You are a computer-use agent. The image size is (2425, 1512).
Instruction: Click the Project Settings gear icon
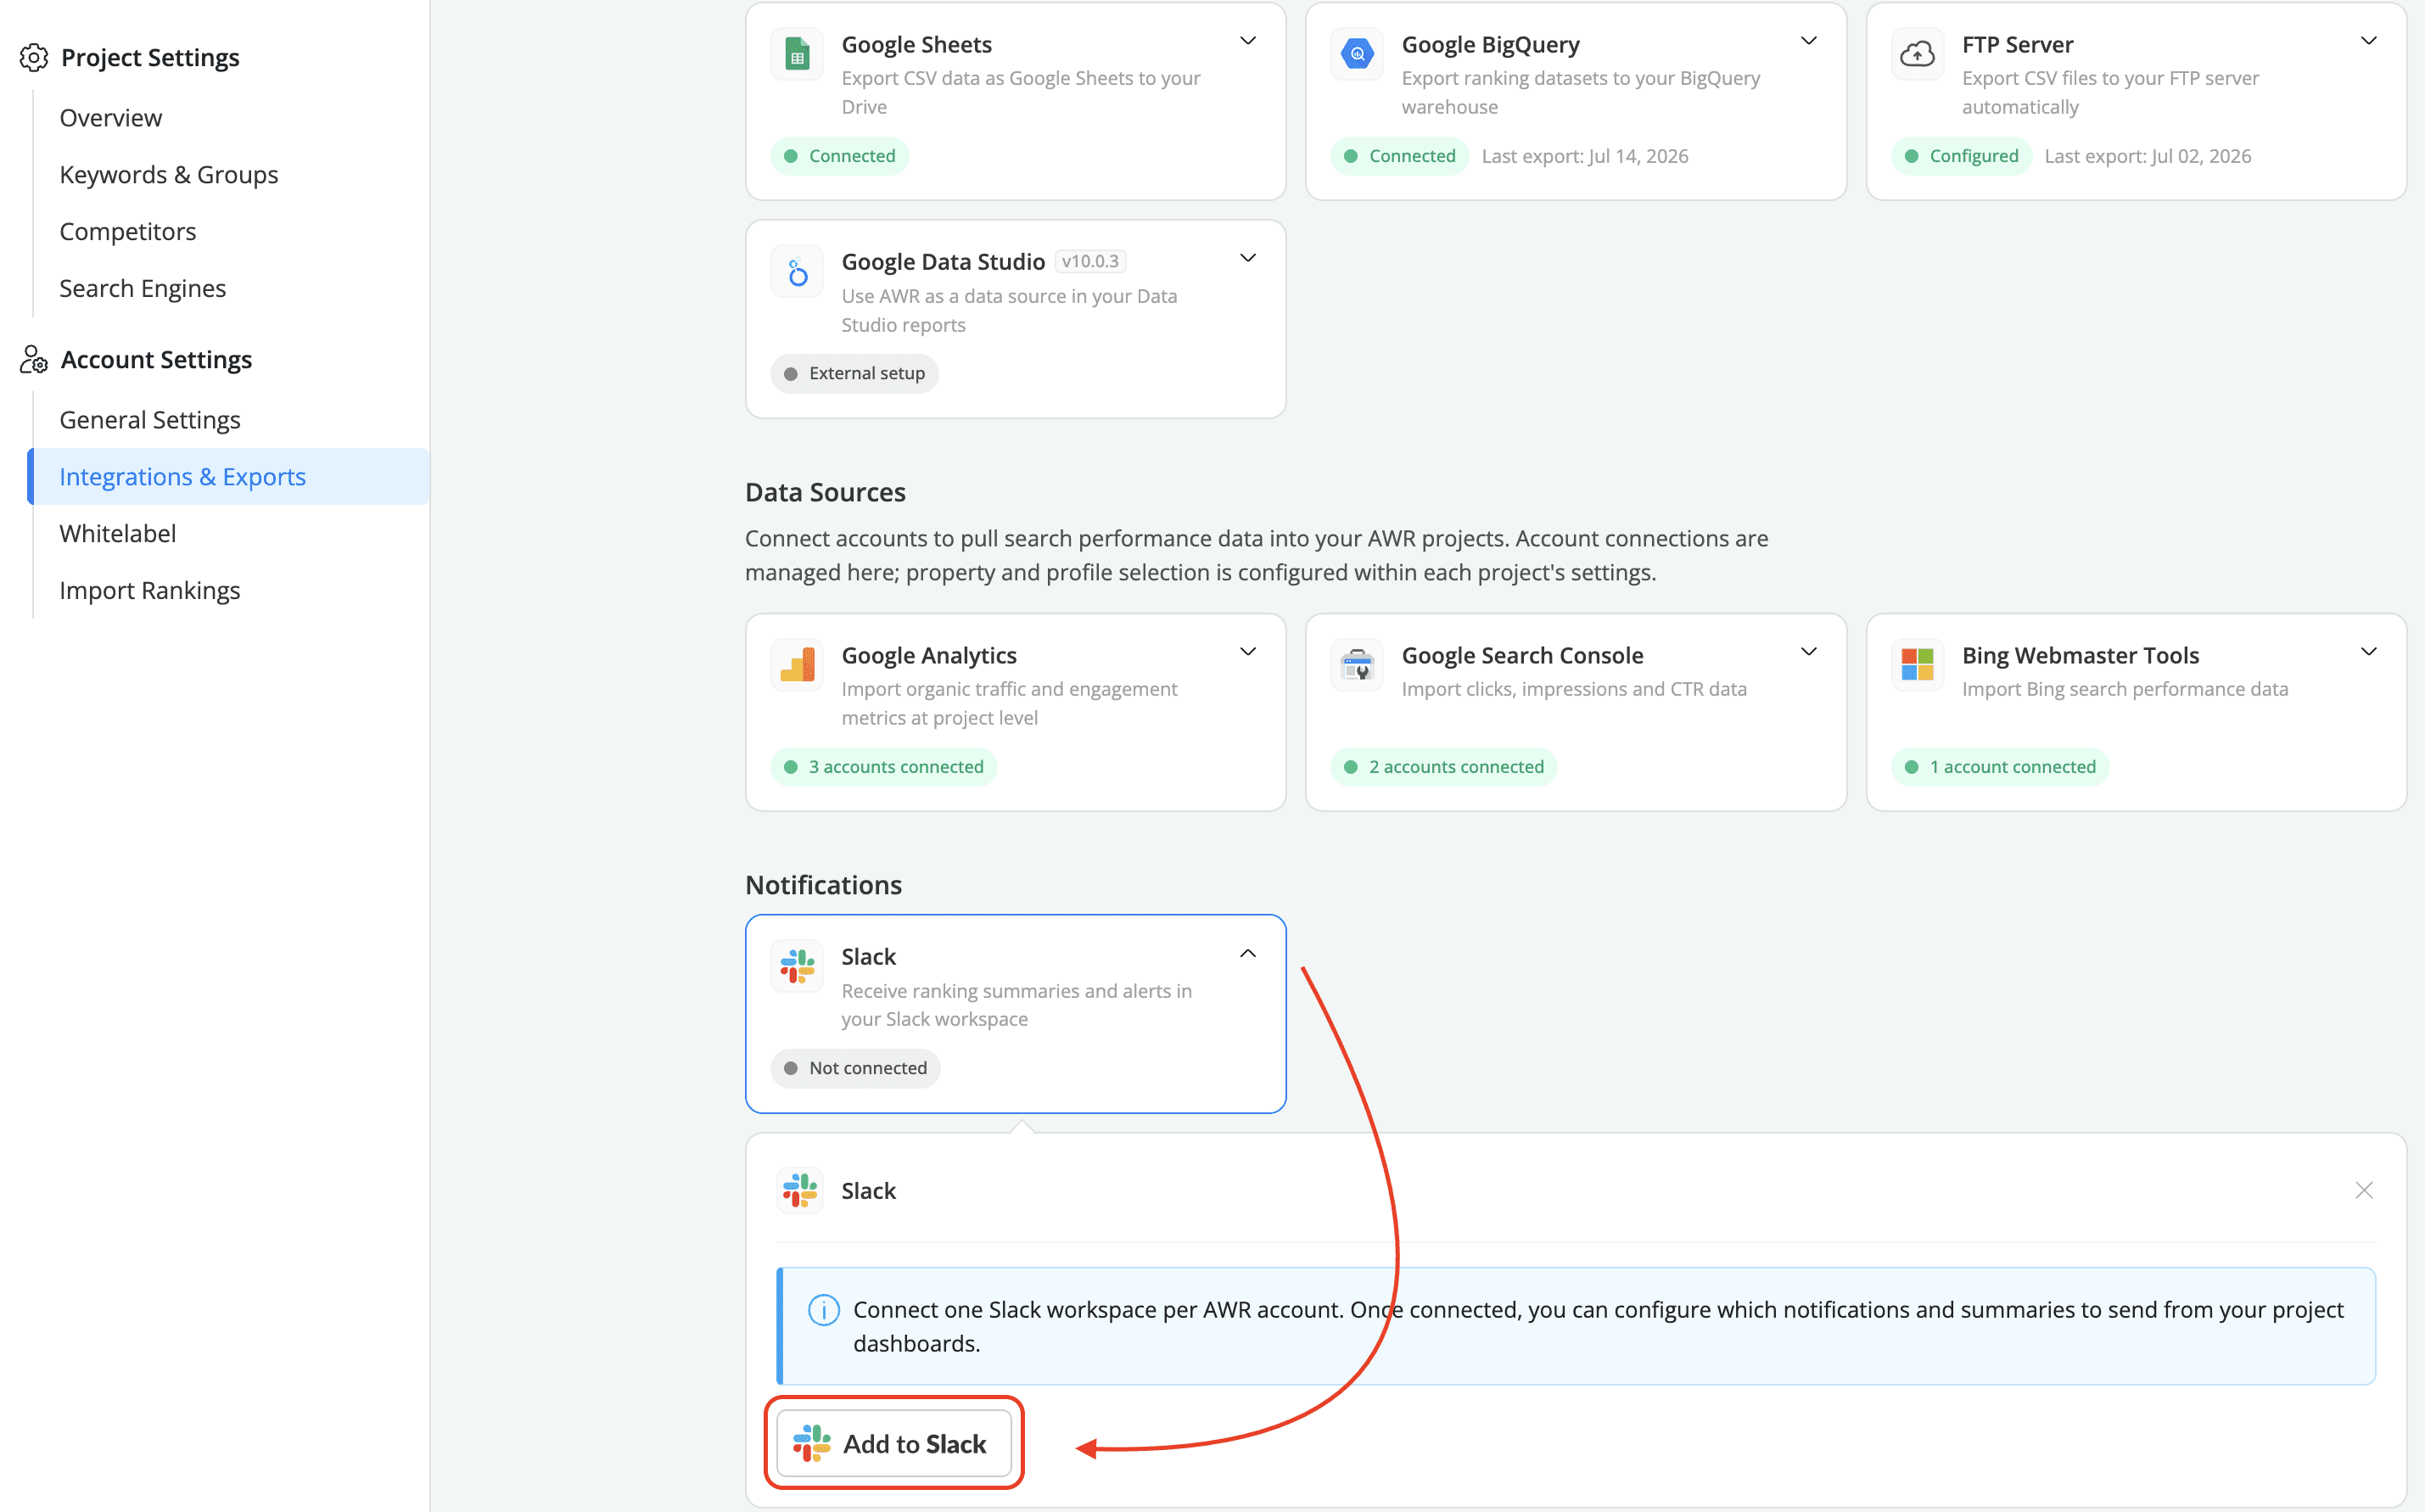point(33,58)
